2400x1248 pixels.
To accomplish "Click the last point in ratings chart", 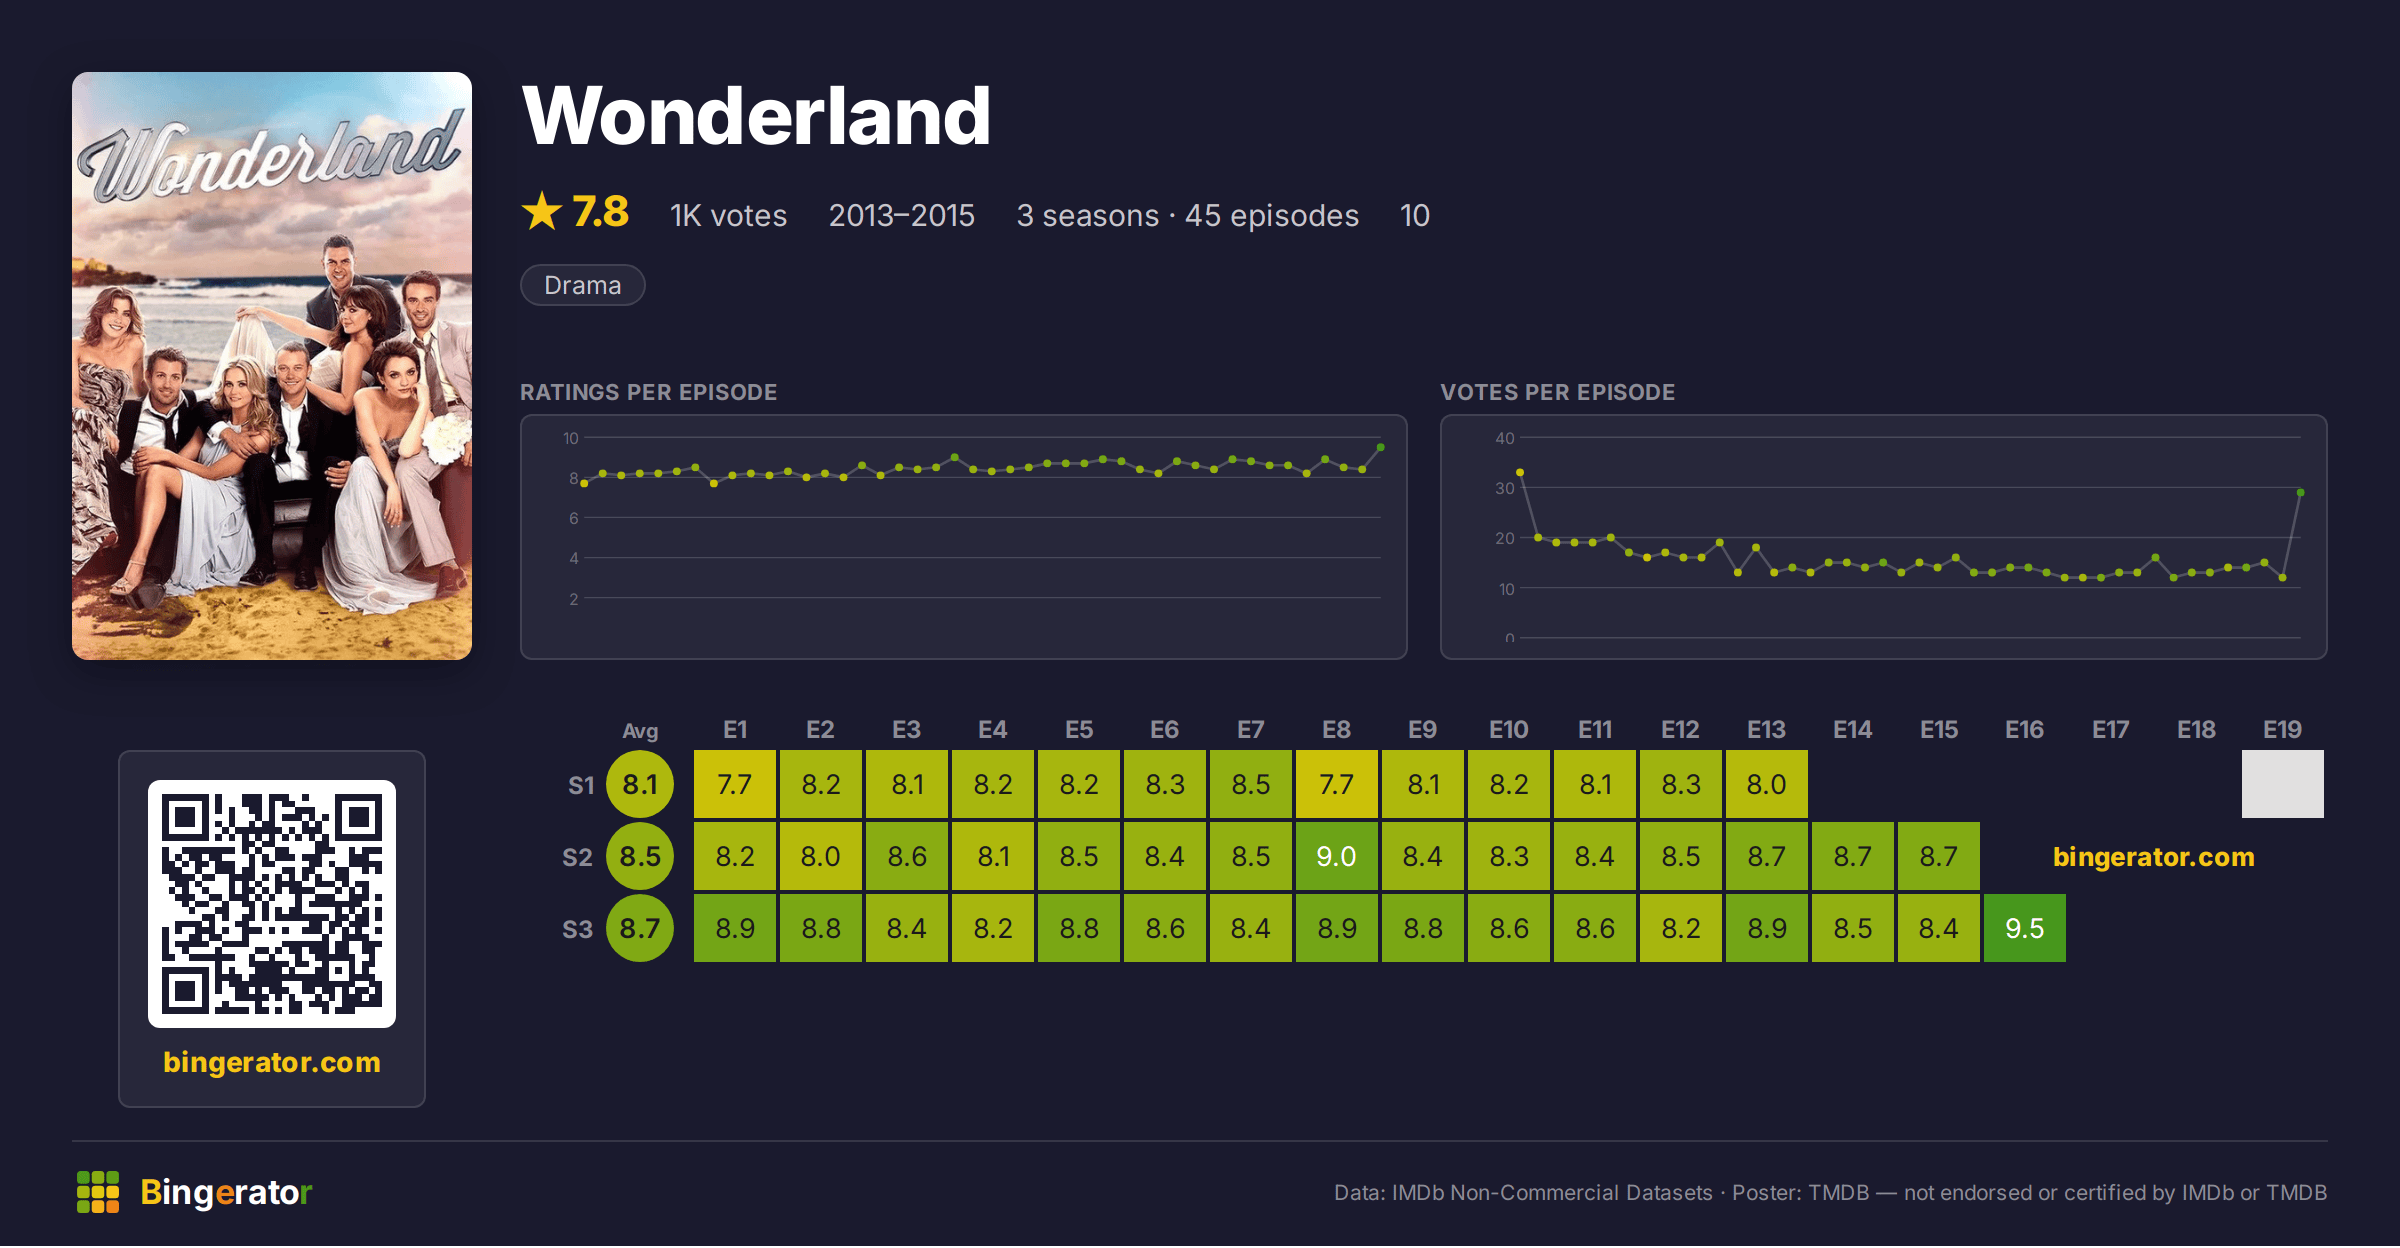I will pos(1381,447).
